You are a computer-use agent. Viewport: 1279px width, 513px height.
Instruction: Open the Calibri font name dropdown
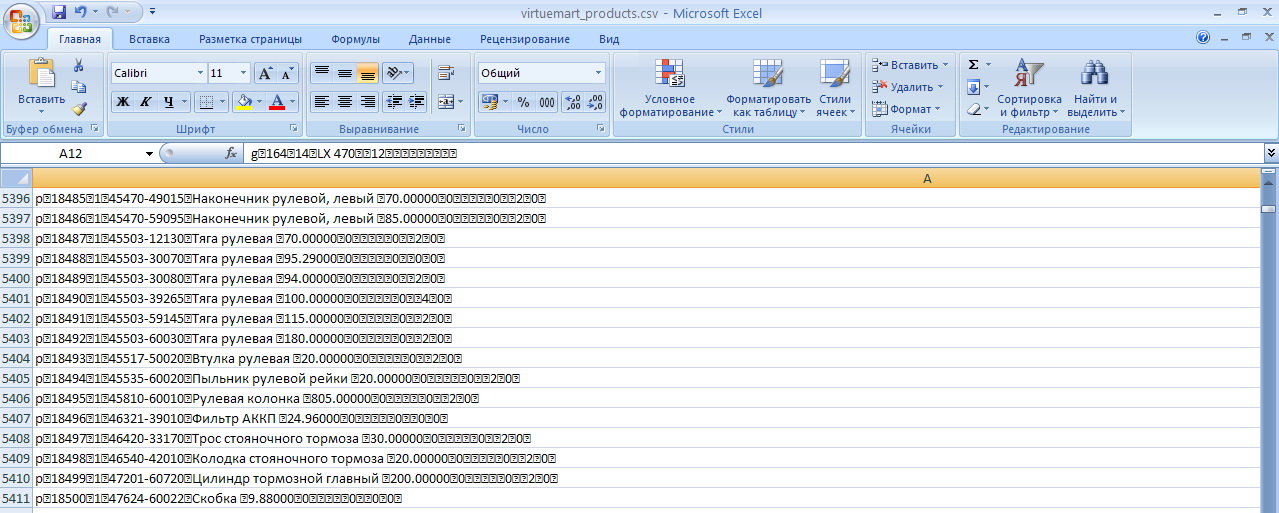199,73
